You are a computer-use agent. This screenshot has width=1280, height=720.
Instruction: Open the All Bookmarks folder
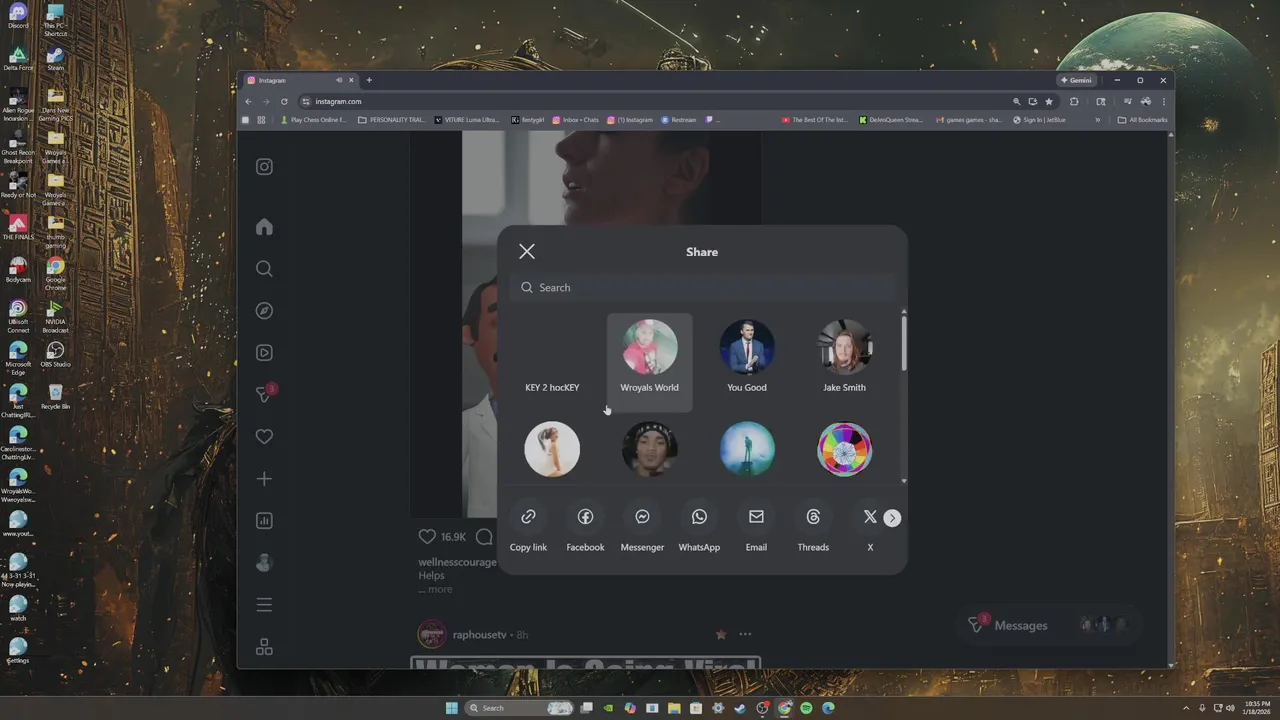(1142, 120)
